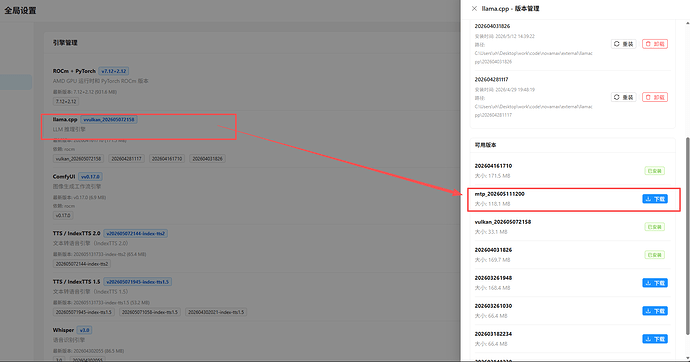Click drawer title llama.cpp - 版本管理
The image size is (690, 362).
[x=510, y=8]
